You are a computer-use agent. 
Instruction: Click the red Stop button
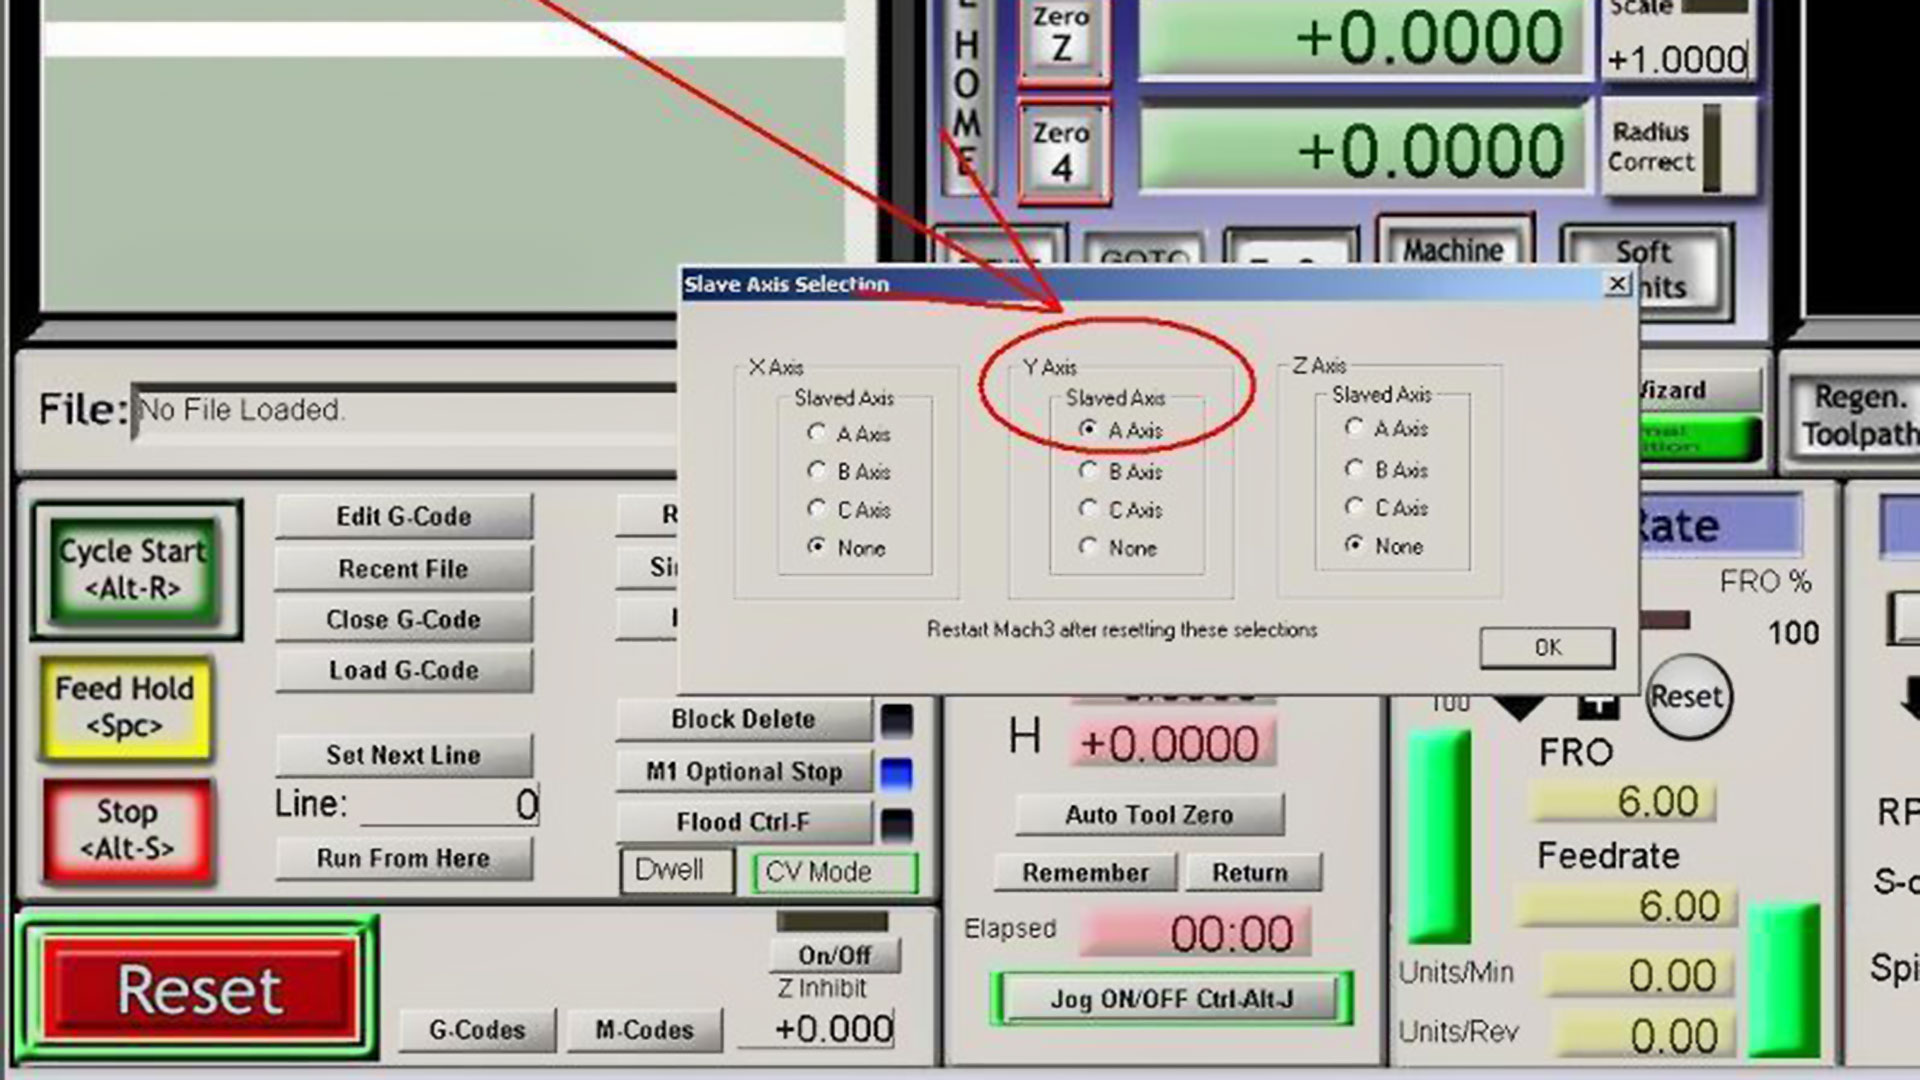[127, 830]
